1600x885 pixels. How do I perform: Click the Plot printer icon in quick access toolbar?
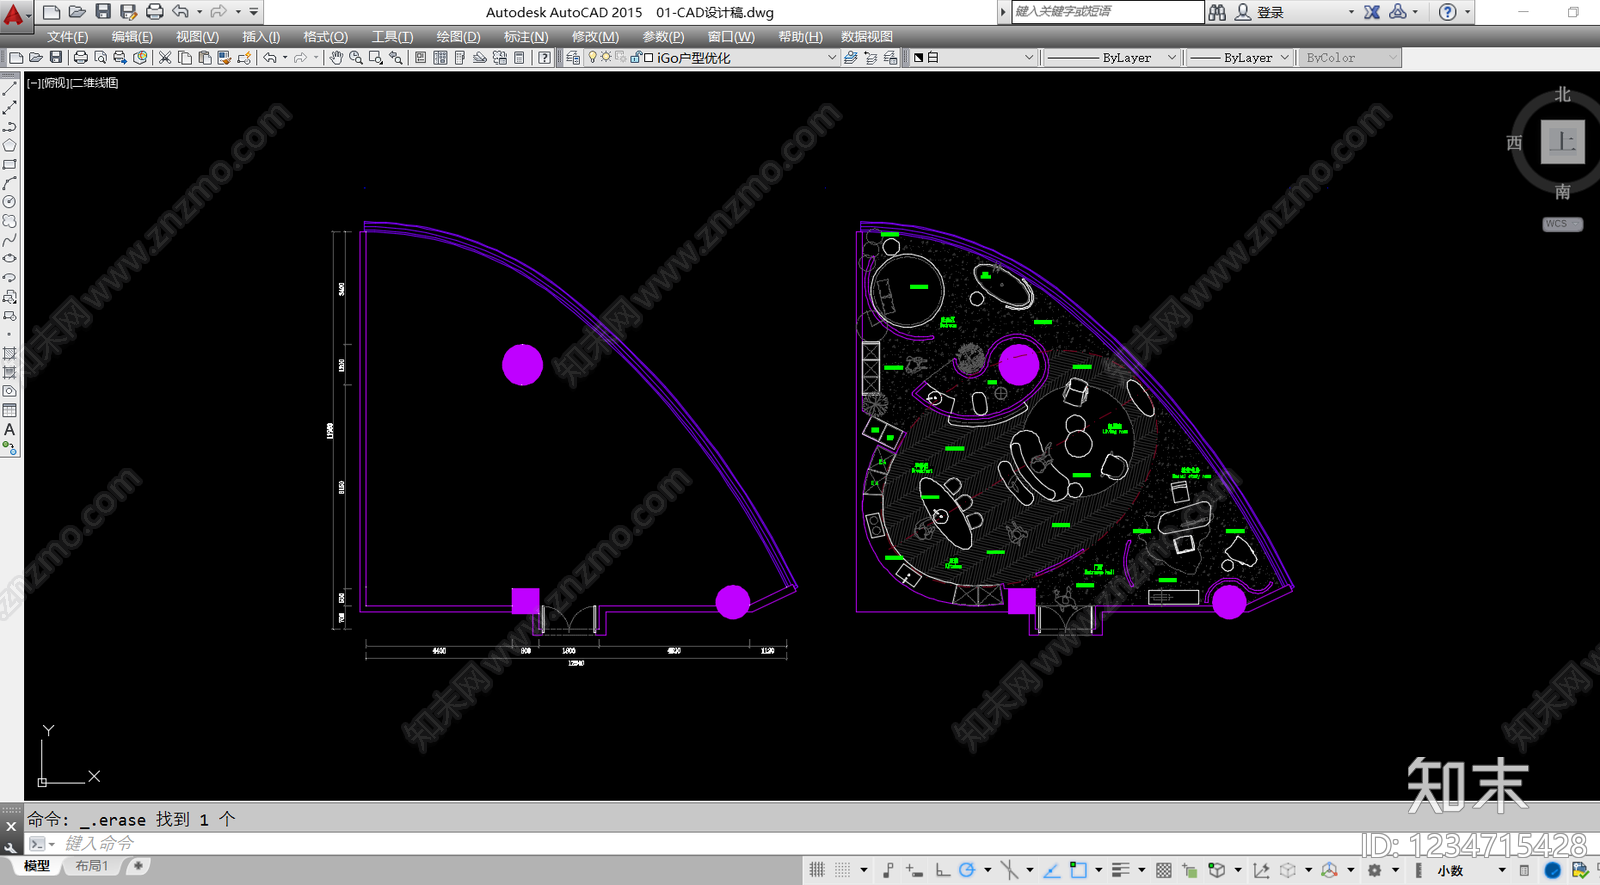click(x=155, y=12)
